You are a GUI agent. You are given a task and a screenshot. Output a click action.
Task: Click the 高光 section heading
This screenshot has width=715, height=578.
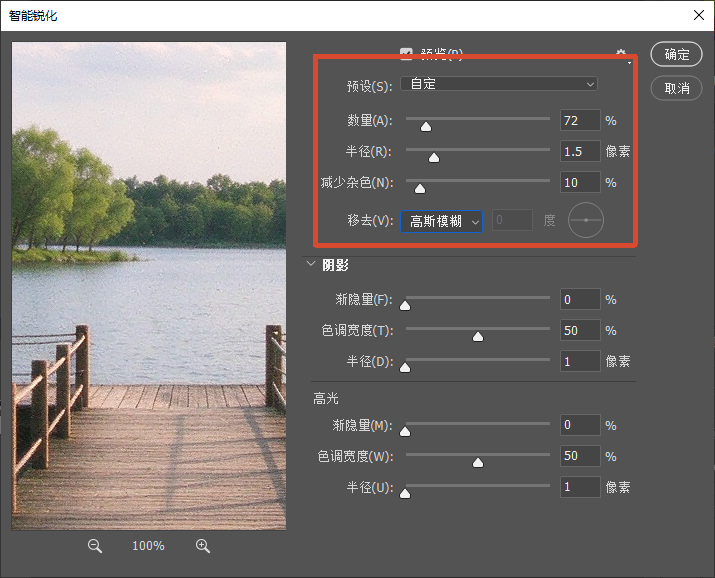pos(326,398)
